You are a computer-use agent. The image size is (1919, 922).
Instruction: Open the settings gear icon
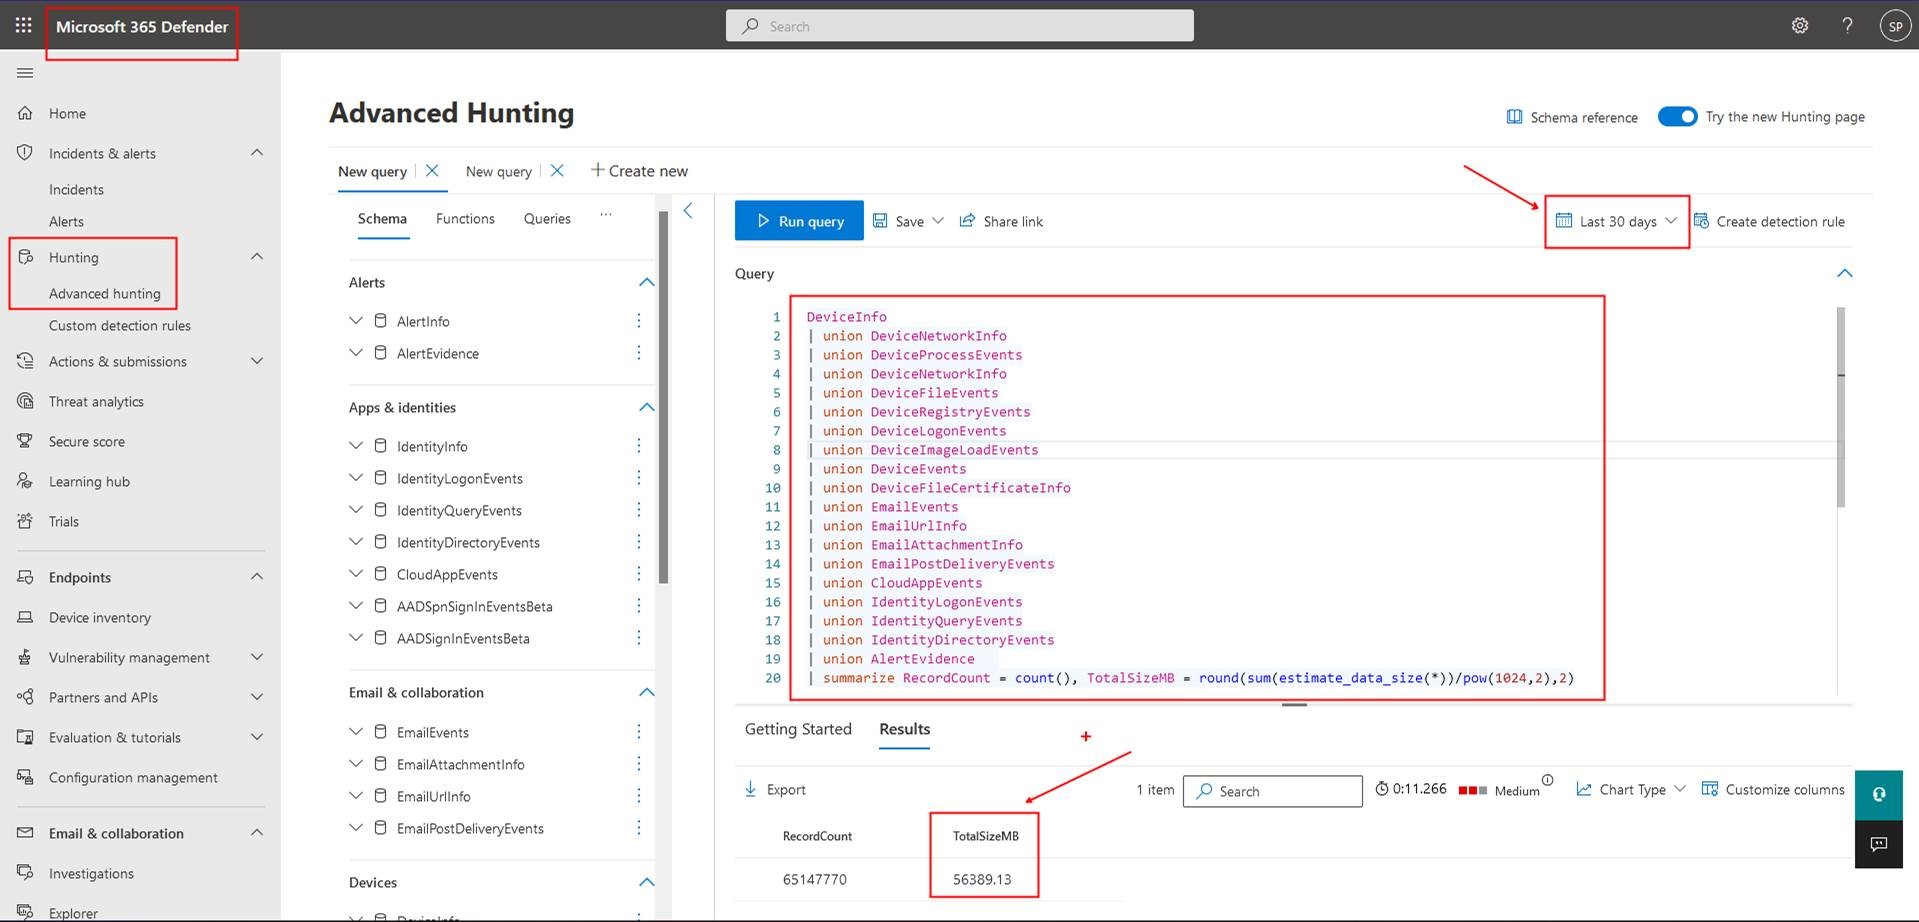tap(1800, 26)
